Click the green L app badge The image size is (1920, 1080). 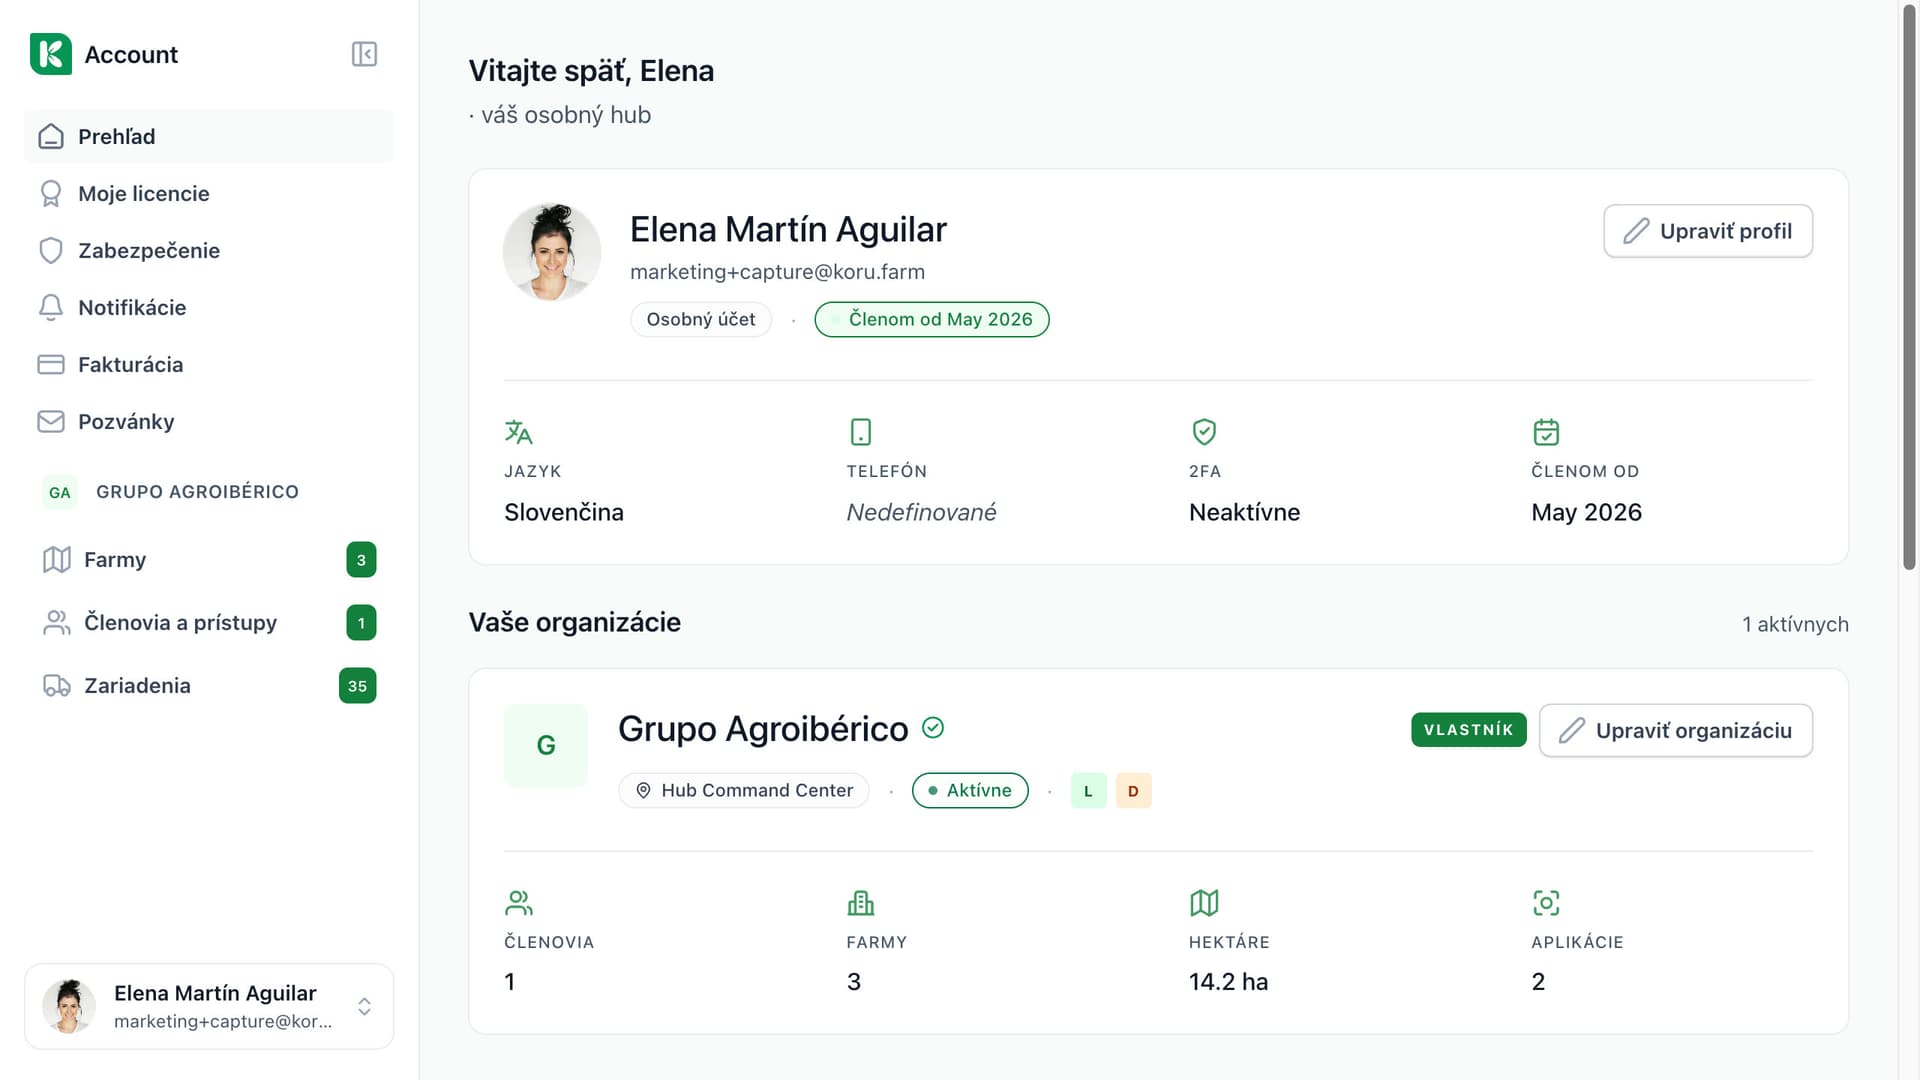tap(1088, 791)
